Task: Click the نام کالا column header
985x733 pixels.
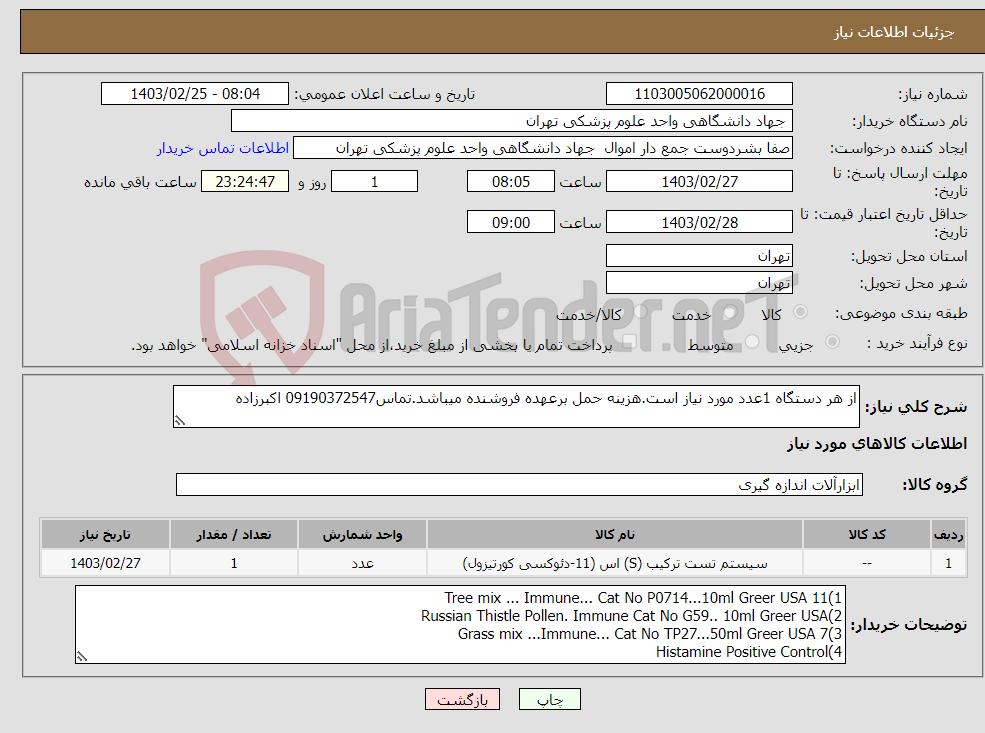Action: coord(615,535)
